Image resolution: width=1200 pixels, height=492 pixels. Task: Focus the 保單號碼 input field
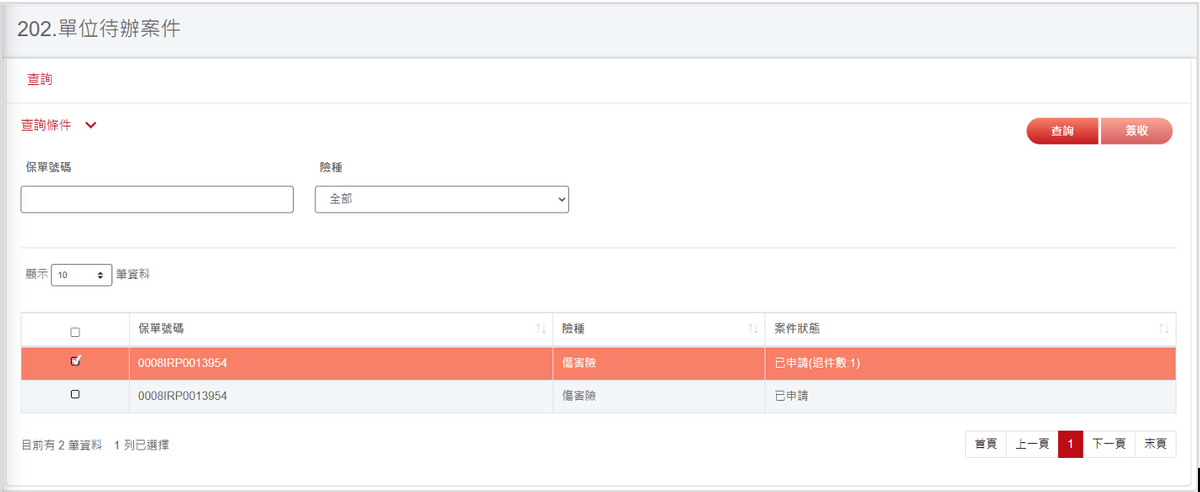click(x=157, y=199)
